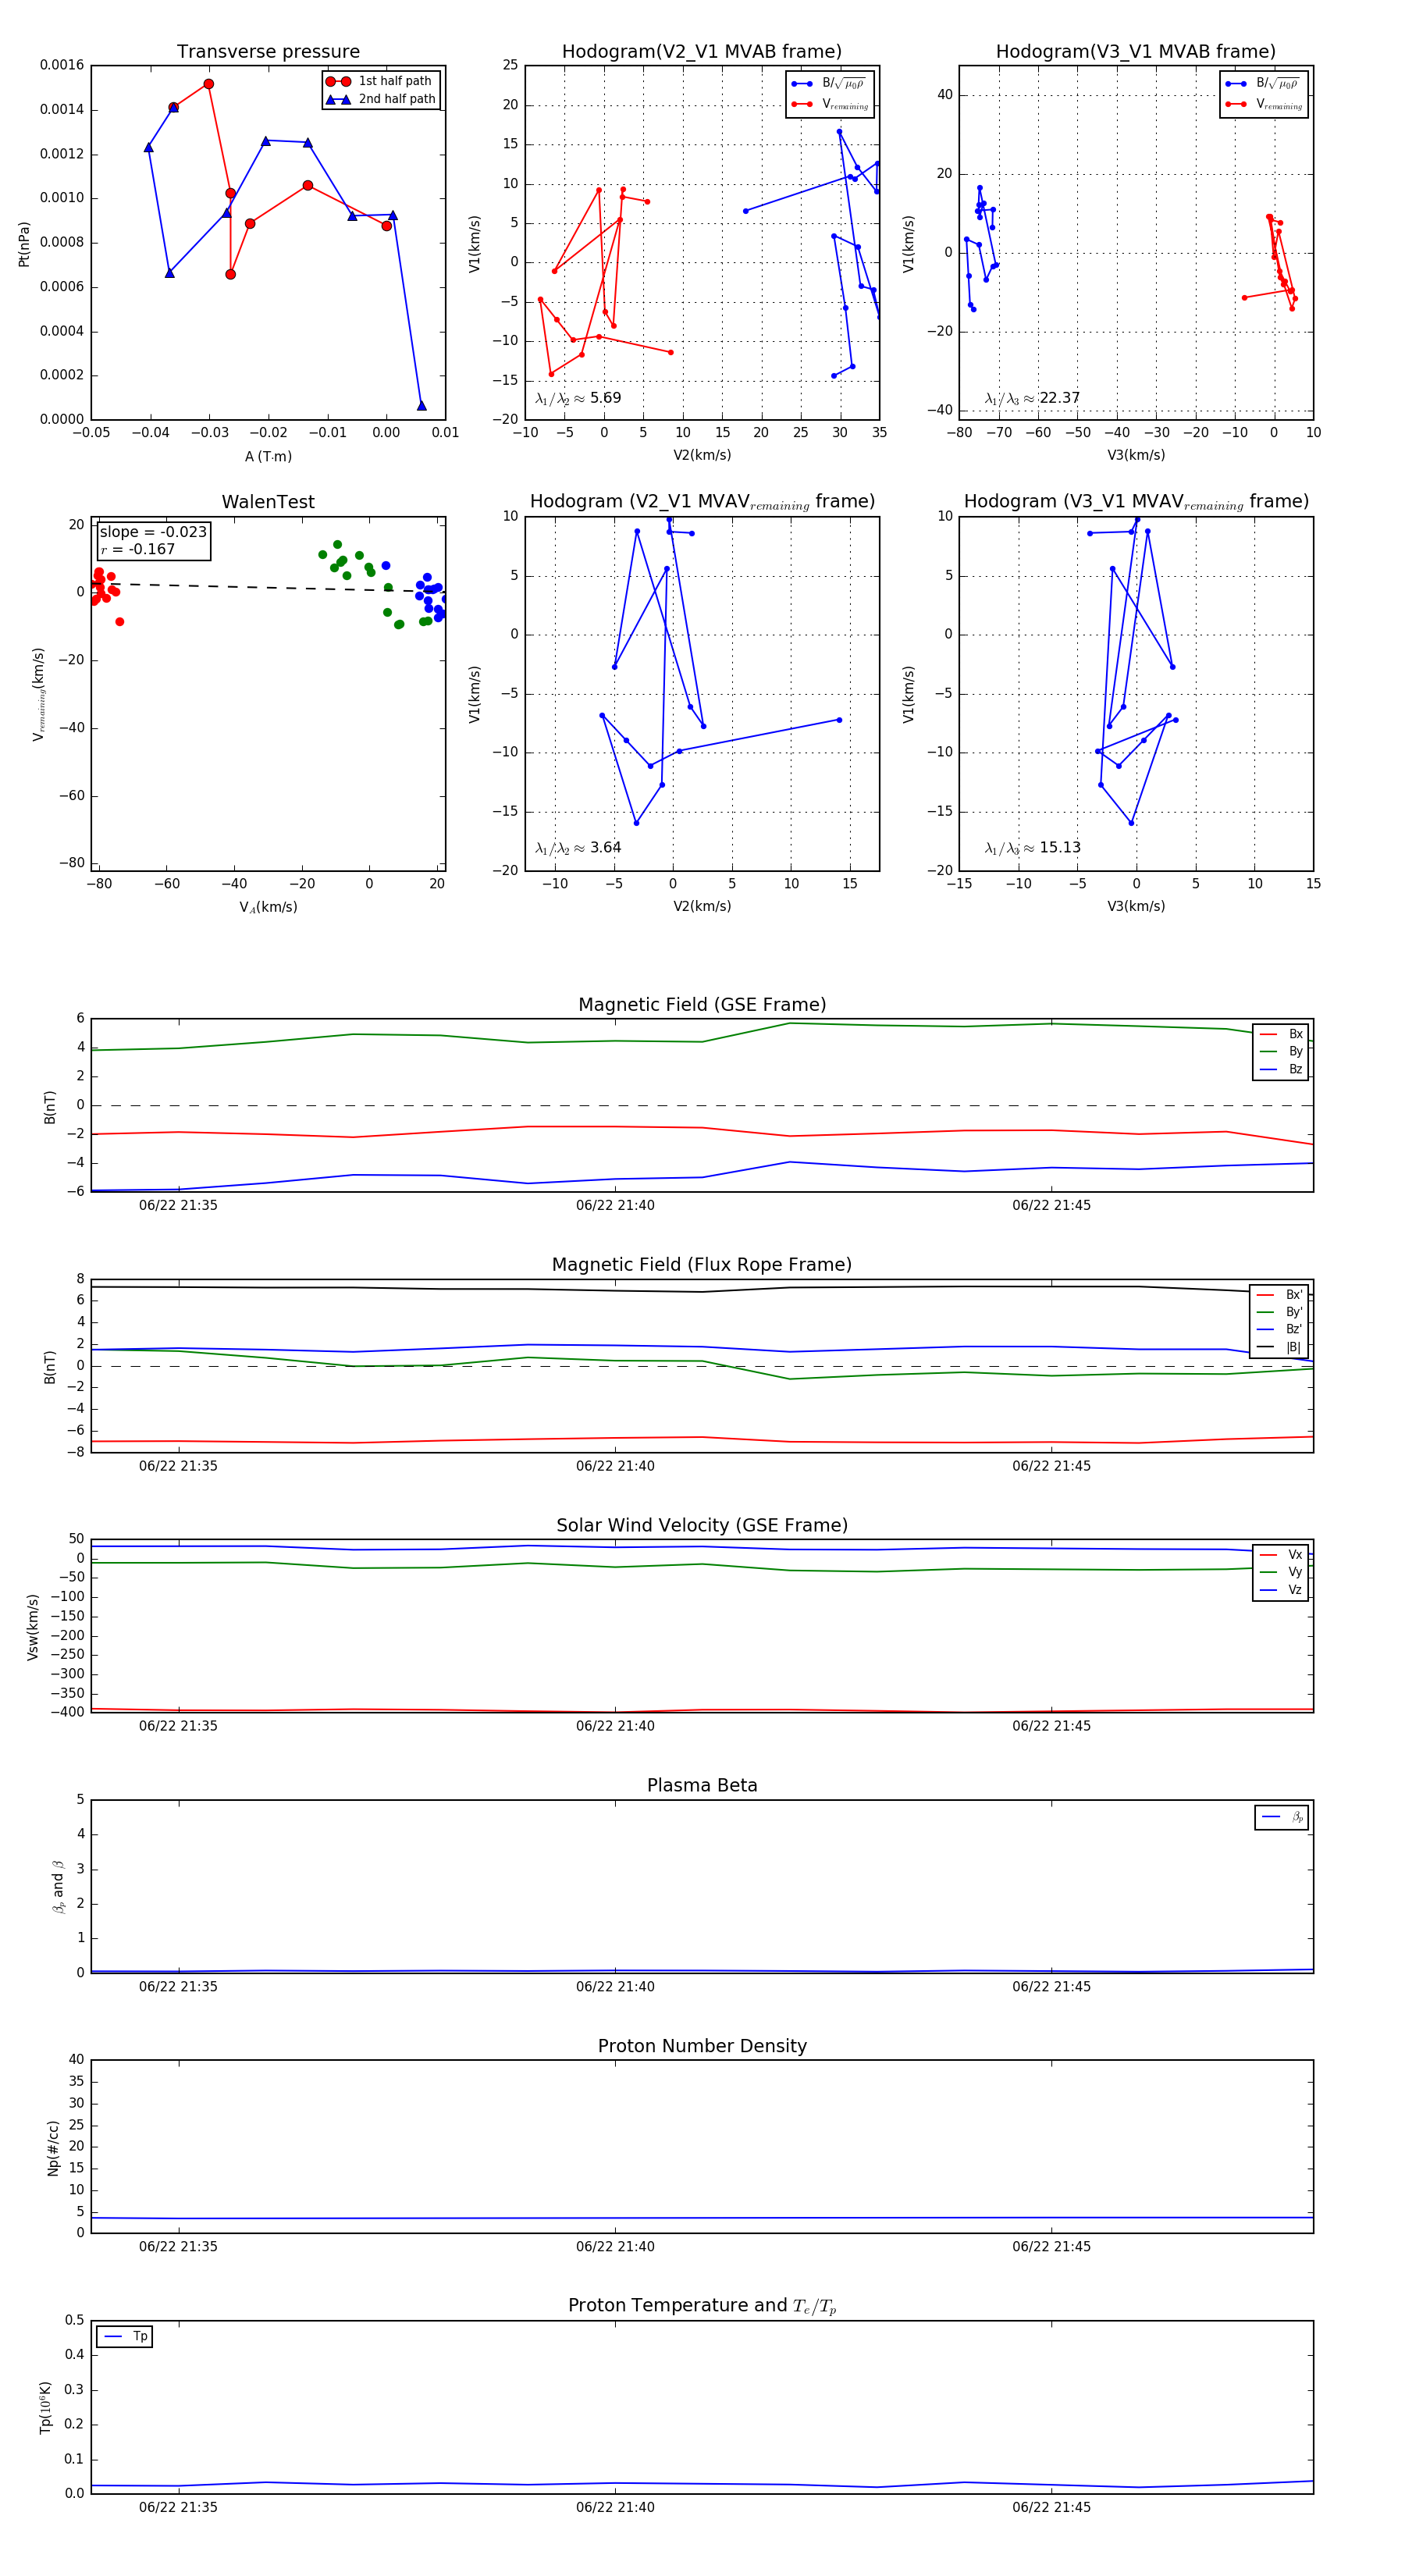Screen dimensions: 1405x2576
Task: Click the "WalenTest" plot title
Action: [x=268, y=502]
